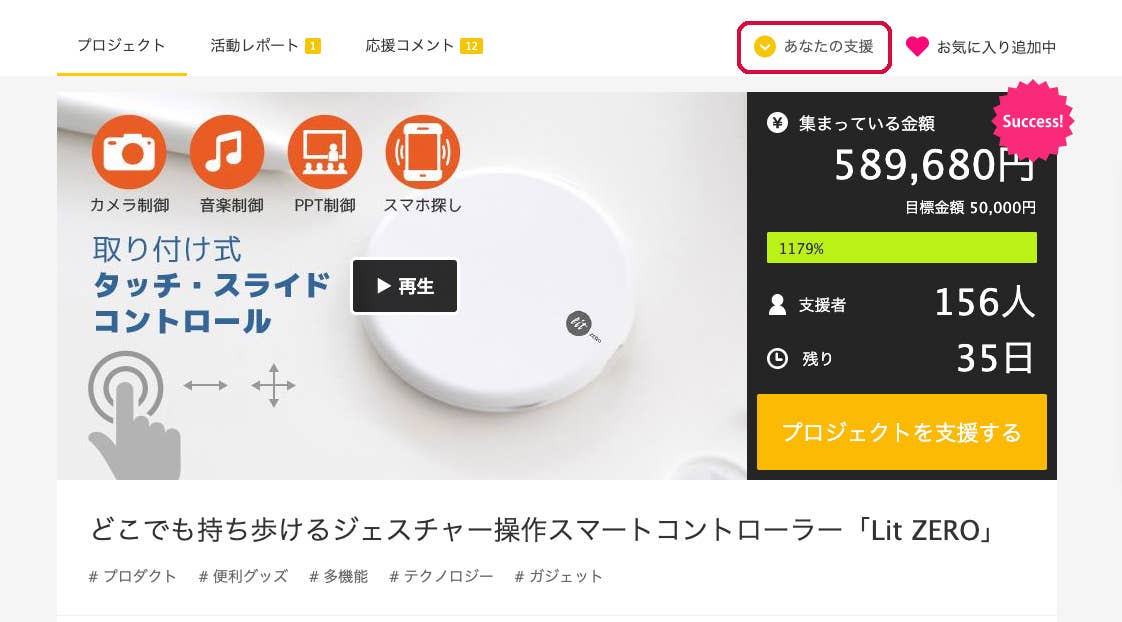Click the yellow chevron in あなたの支援
1122x622 pixels.
pyautogui.click(x=764, y=47)
